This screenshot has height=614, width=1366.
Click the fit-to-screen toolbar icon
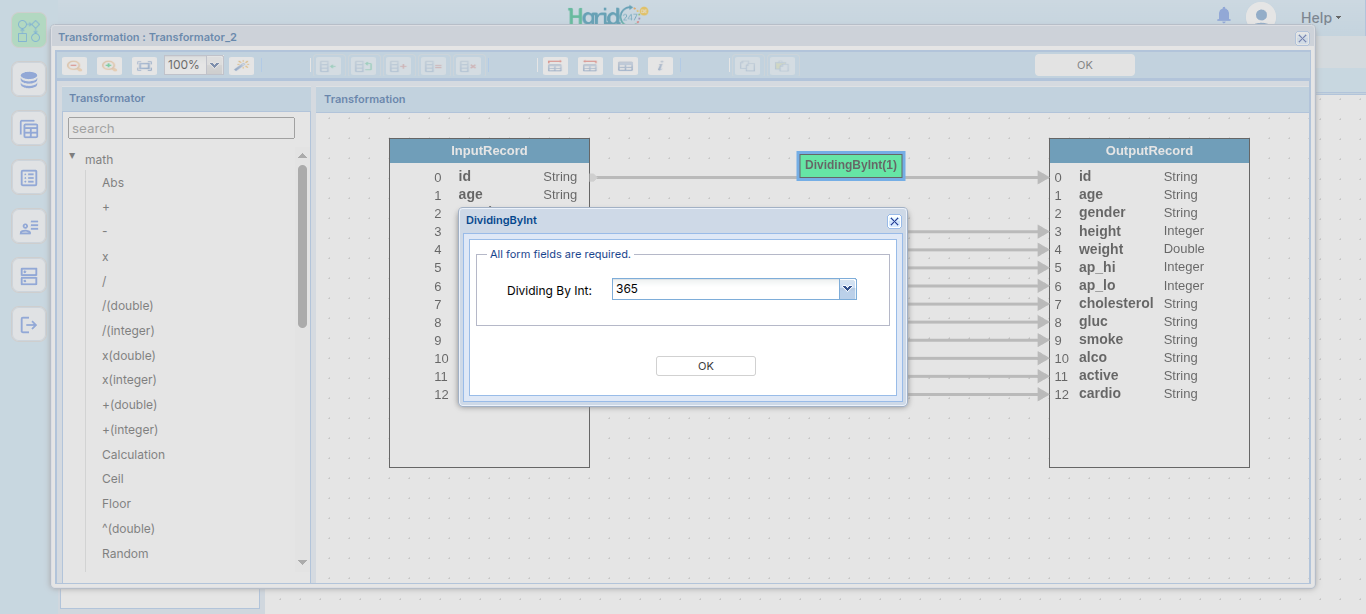pos(145,66)
